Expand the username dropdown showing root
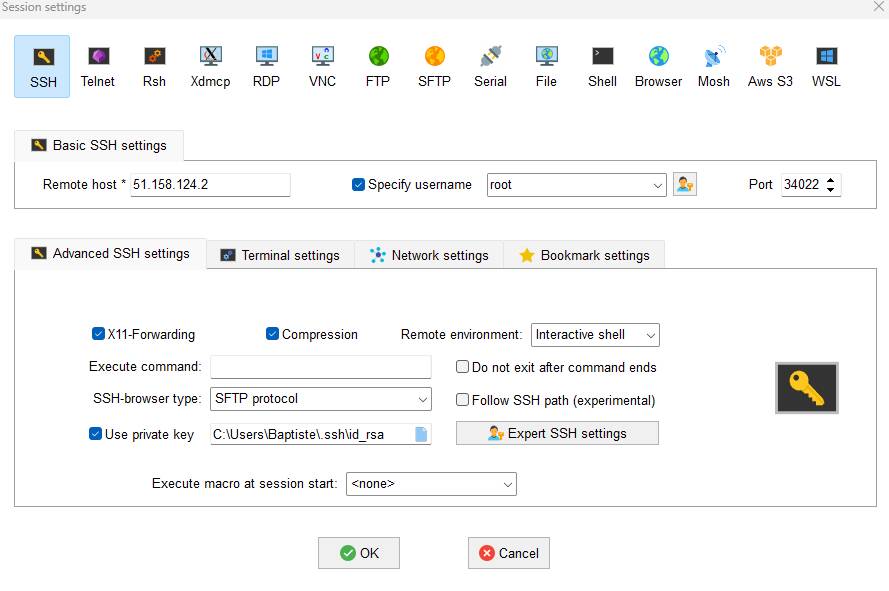Viewport: 889px width, 591px height. coord(657,185)
